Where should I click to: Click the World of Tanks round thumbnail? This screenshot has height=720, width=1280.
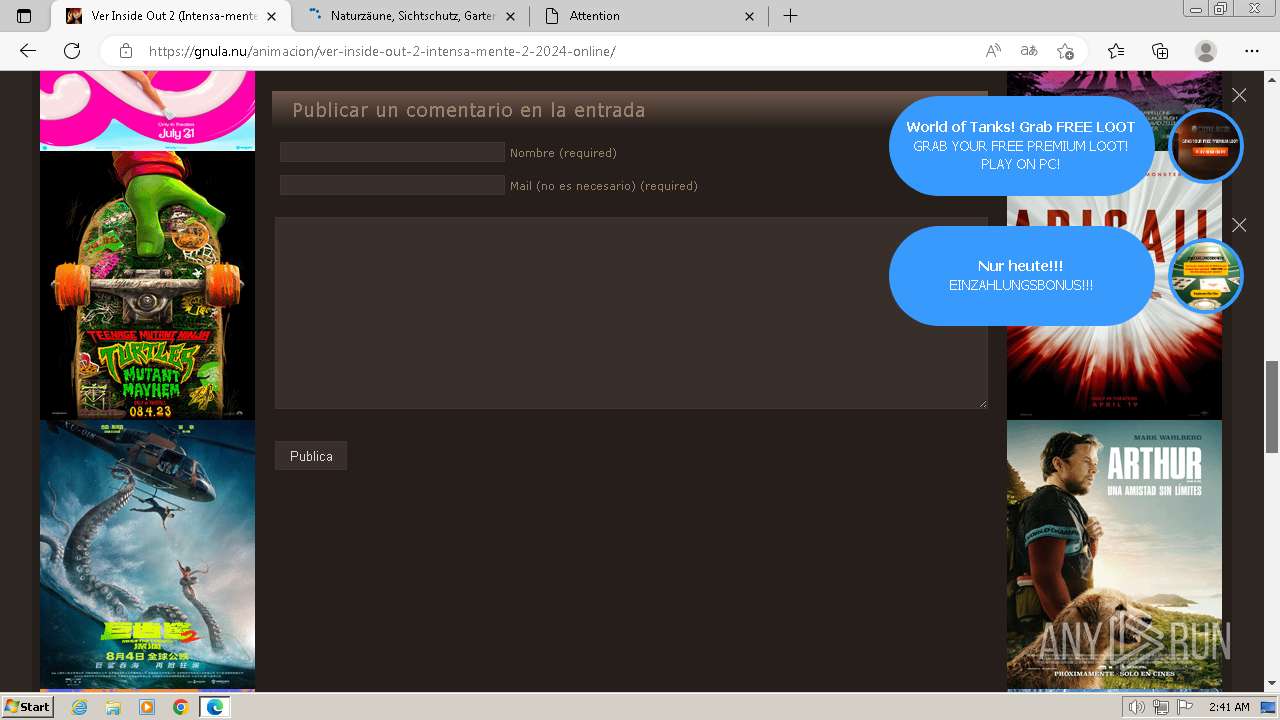(1205, 146)
